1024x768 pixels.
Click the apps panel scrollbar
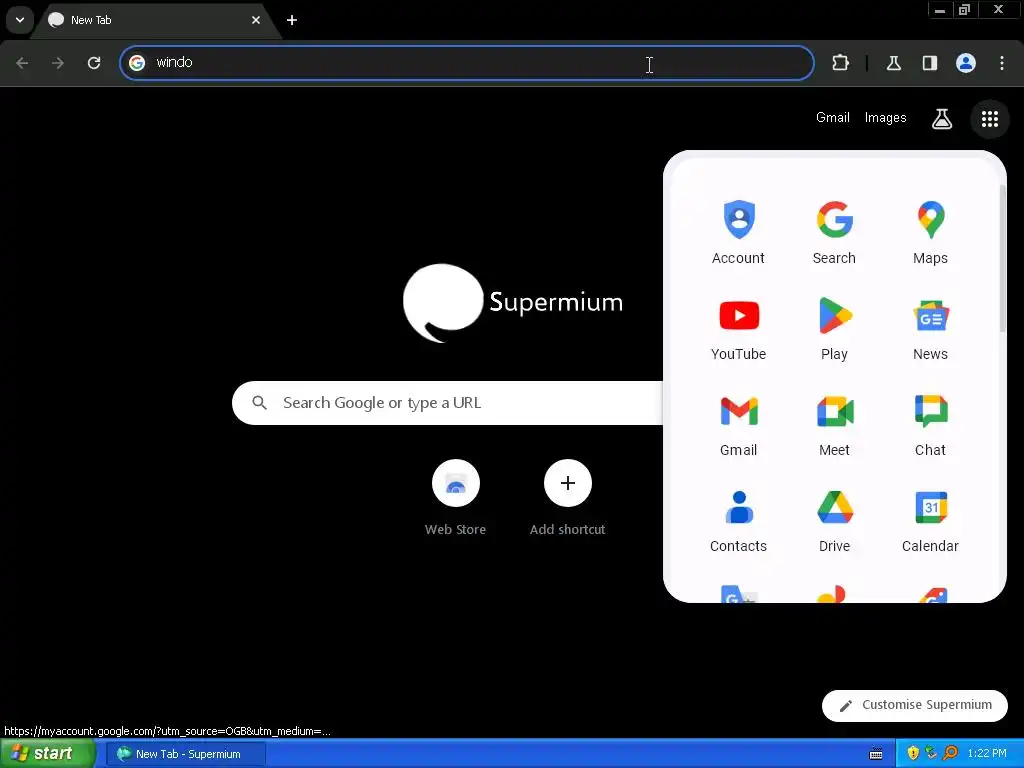tap(1002, 259)
